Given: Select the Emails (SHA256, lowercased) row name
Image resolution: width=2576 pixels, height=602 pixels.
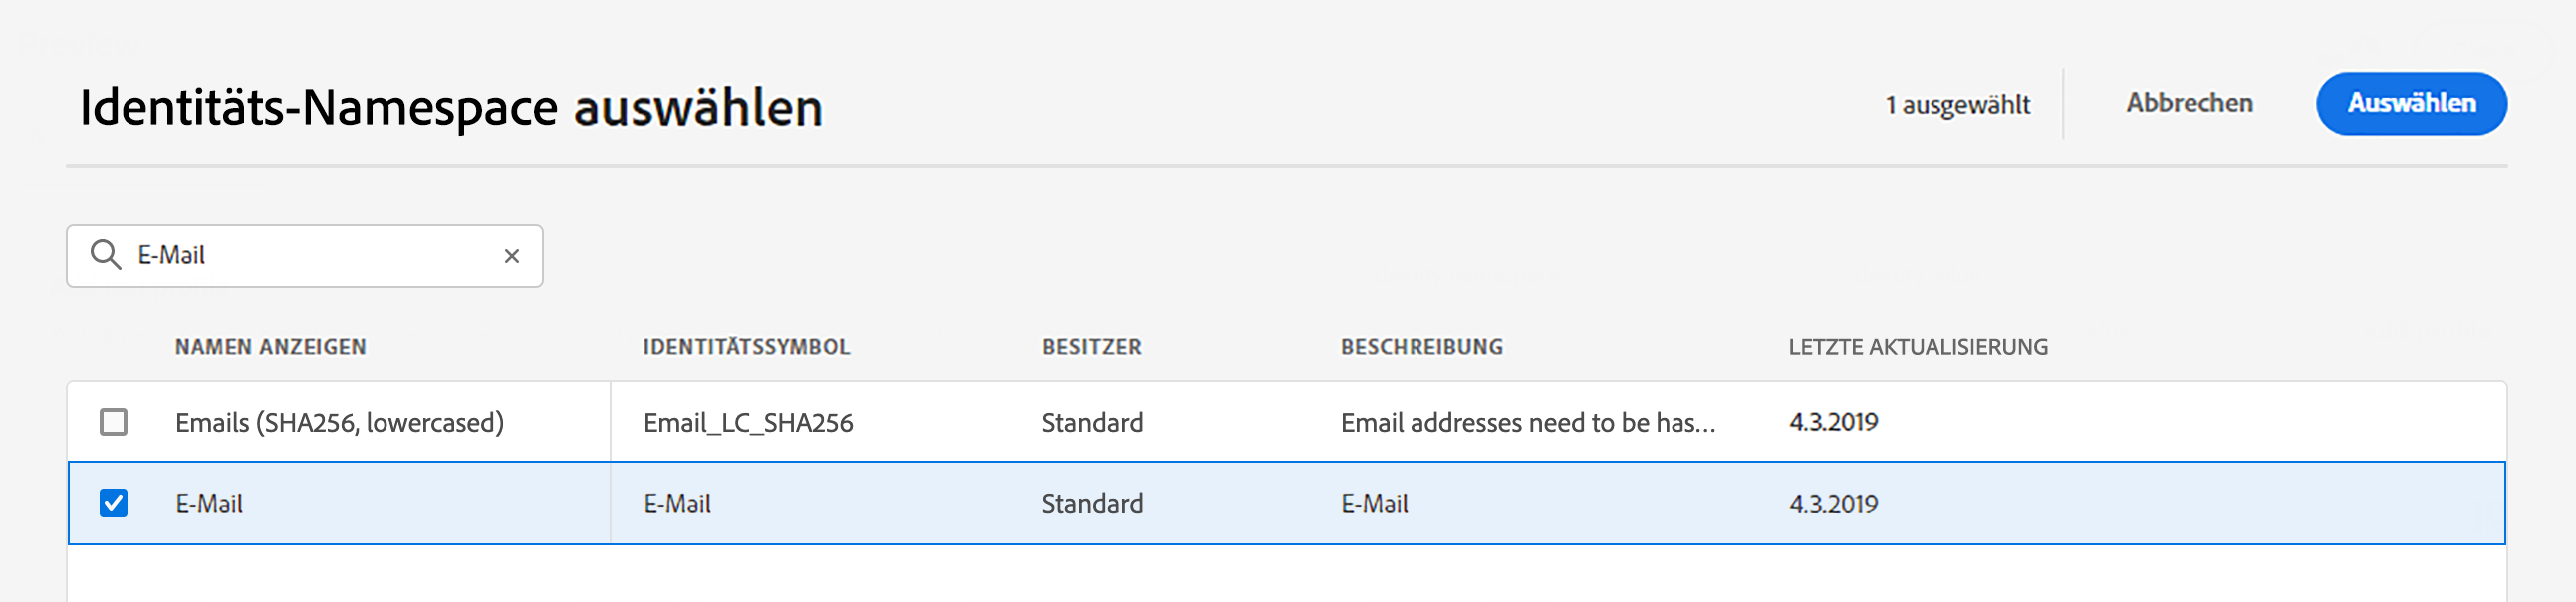Looking at the screenshot, I should click(x=339, y=423).
